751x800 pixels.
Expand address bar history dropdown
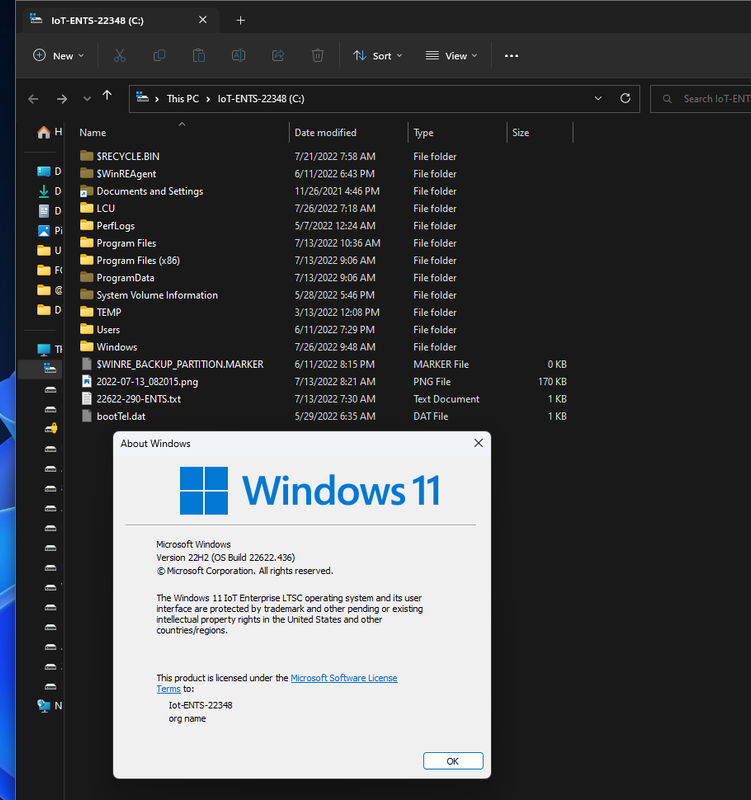click(598, 98)
